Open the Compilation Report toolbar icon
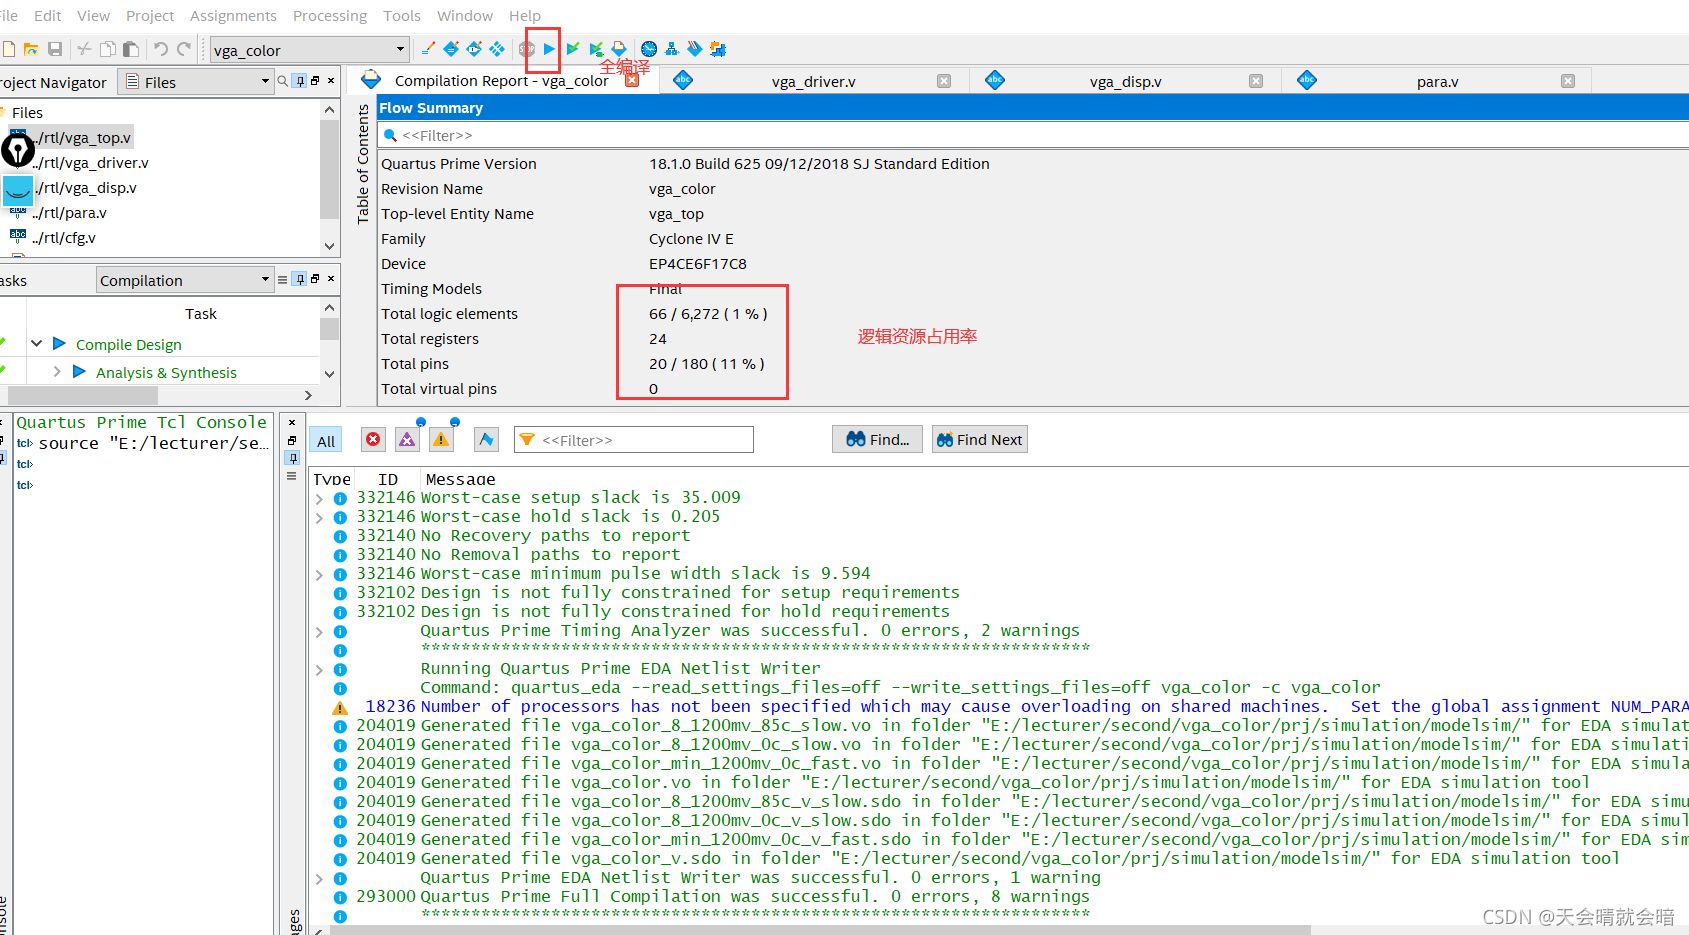This screenshot has height=935, width=1689. (x=619, y=49)
